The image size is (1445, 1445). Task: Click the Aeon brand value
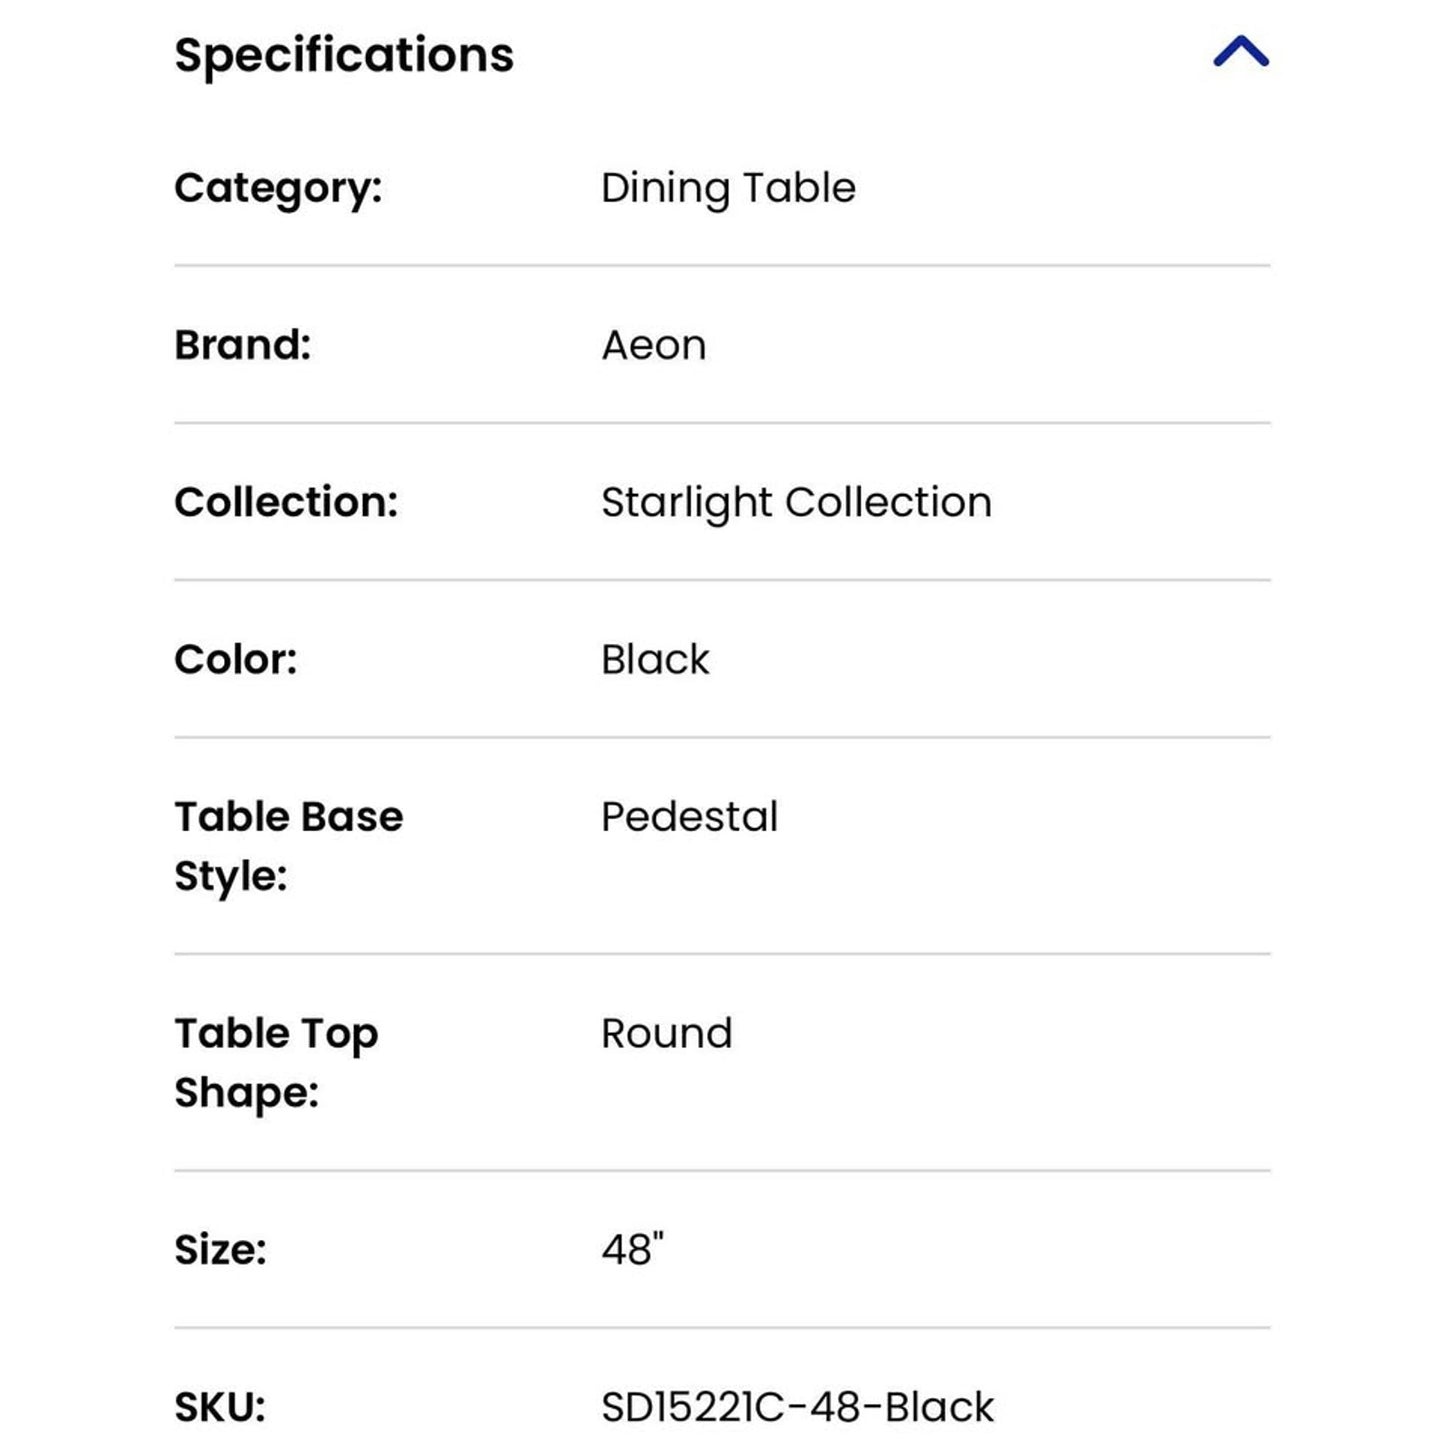tap(654, 345)
